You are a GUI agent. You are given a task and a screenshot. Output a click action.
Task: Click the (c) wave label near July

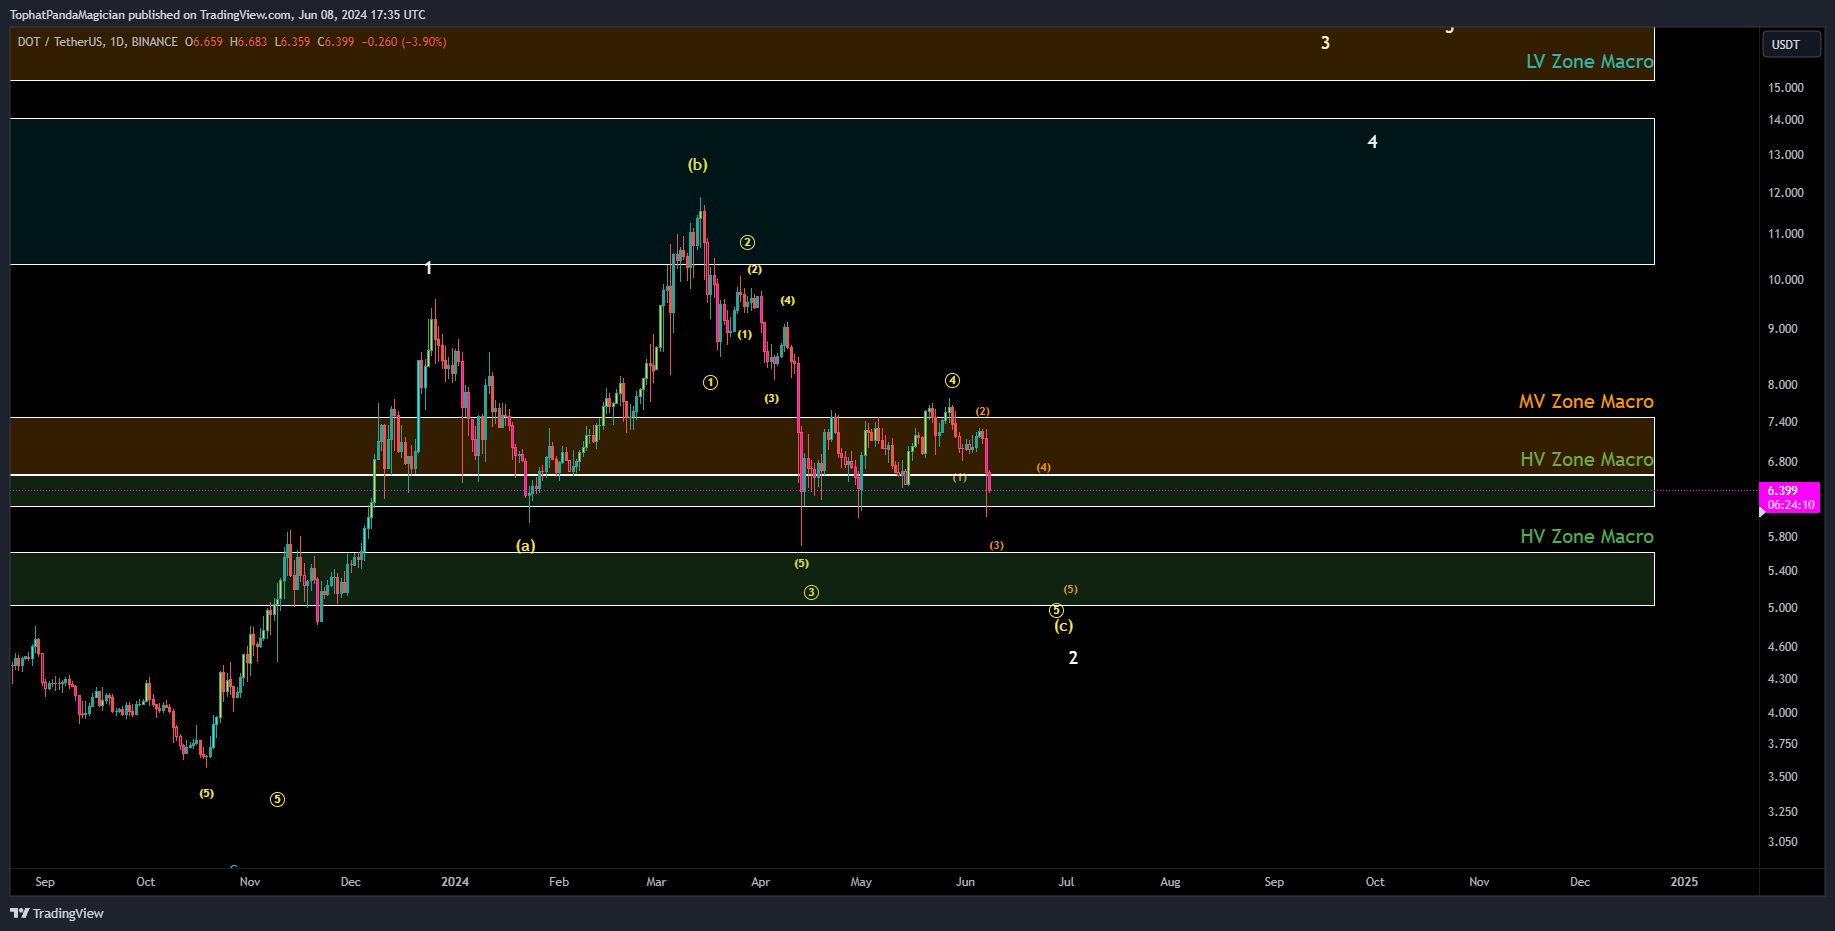pyautogui.click(x=1063, y=626)
